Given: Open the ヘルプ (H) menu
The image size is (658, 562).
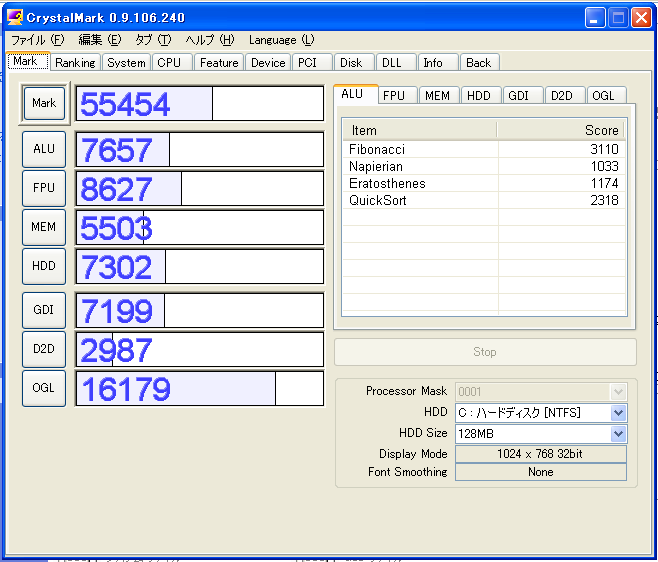Looking at the screenshot, I should [x=210, y=40].
